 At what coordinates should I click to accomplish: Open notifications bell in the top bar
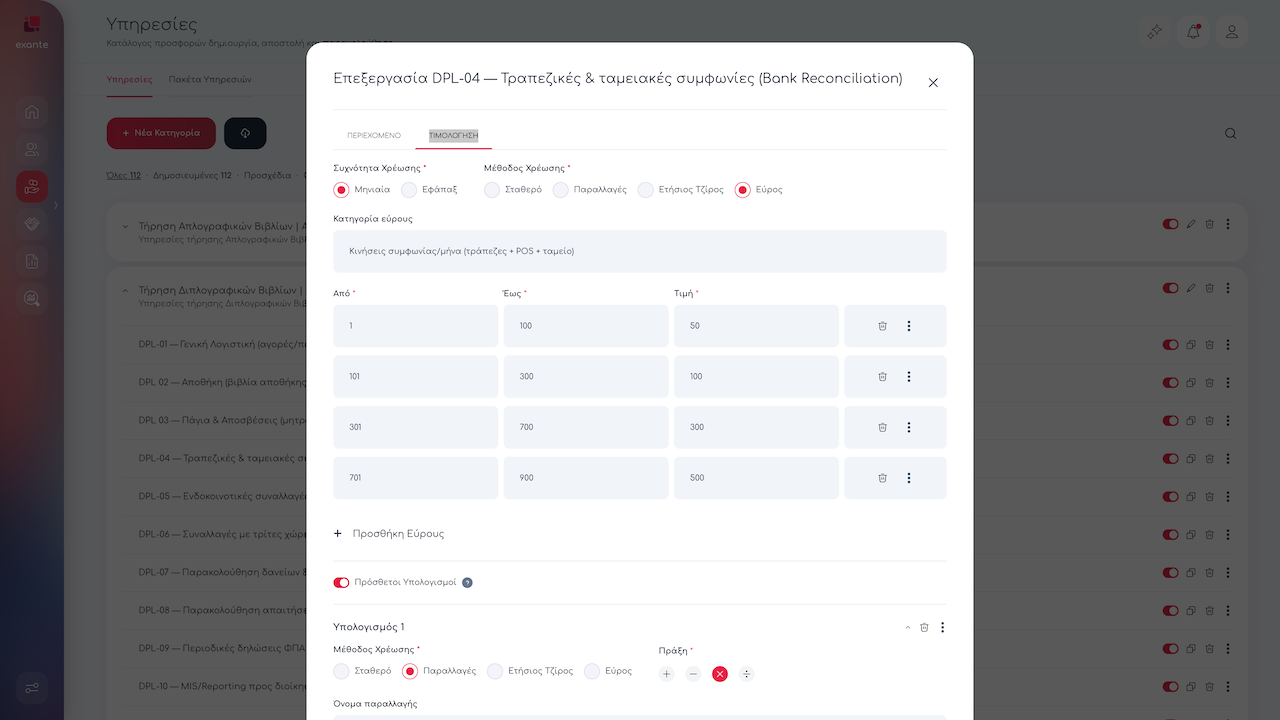1193,32
